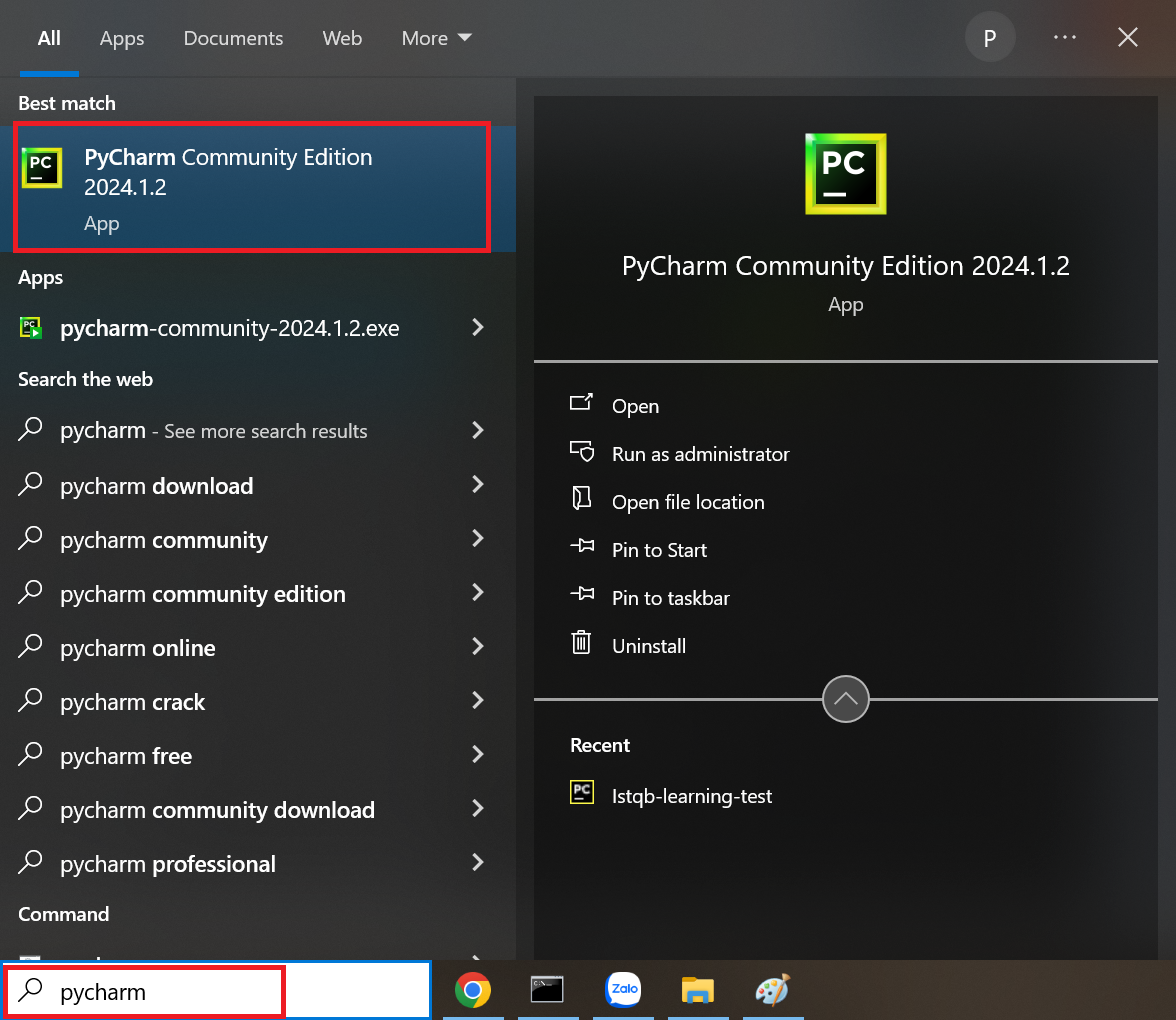Switch to the Apps search tab
The height and width of the screenshot is (1020, 1176).
(x=122, y=38)
